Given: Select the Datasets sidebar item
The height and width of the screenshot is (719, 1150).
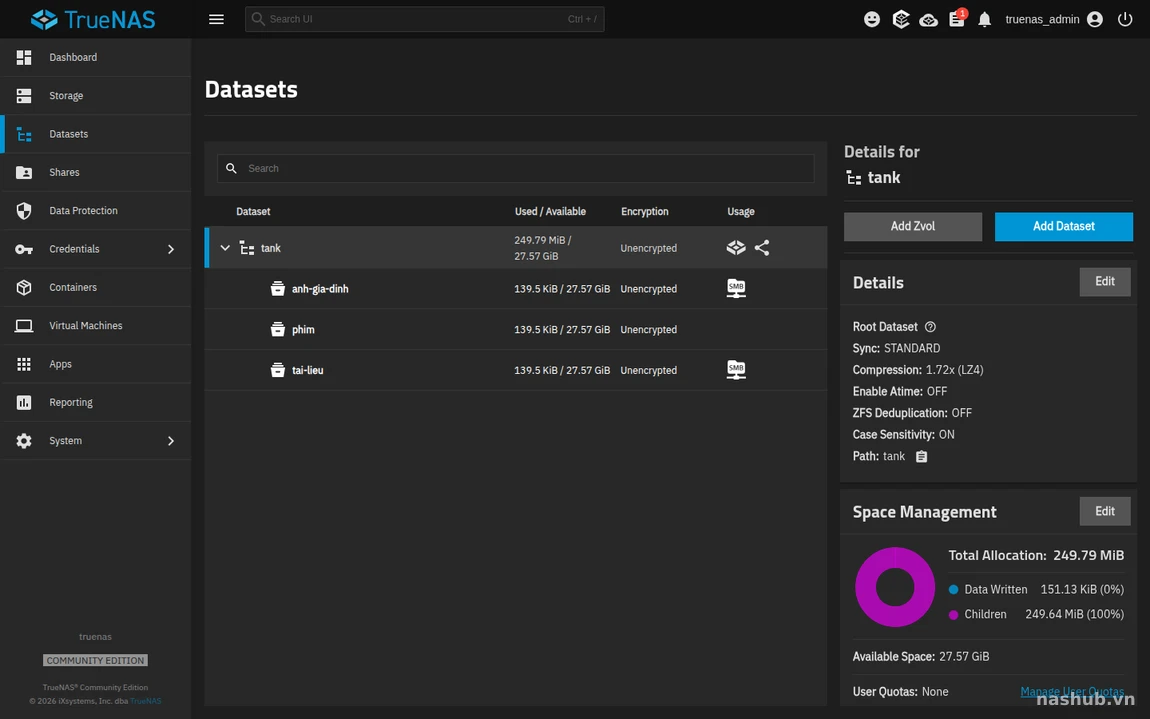Looking at the screenshot, I should pyautogui.click(x=96, y=134).
